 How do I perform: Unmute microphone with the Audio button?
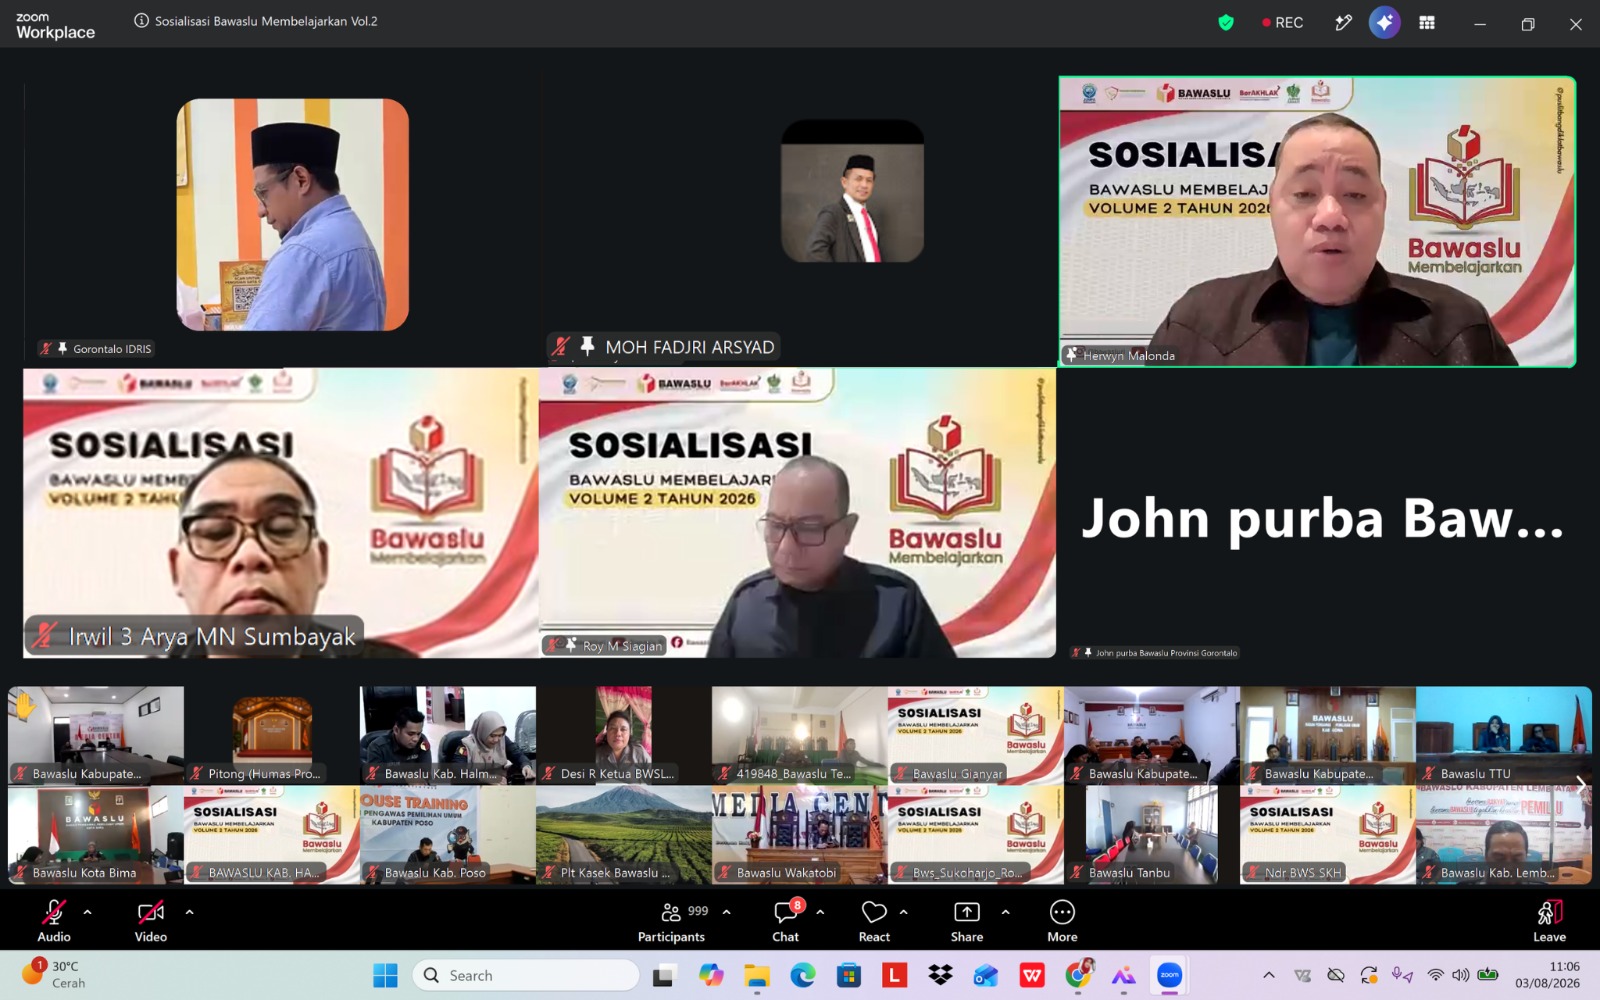54,920
